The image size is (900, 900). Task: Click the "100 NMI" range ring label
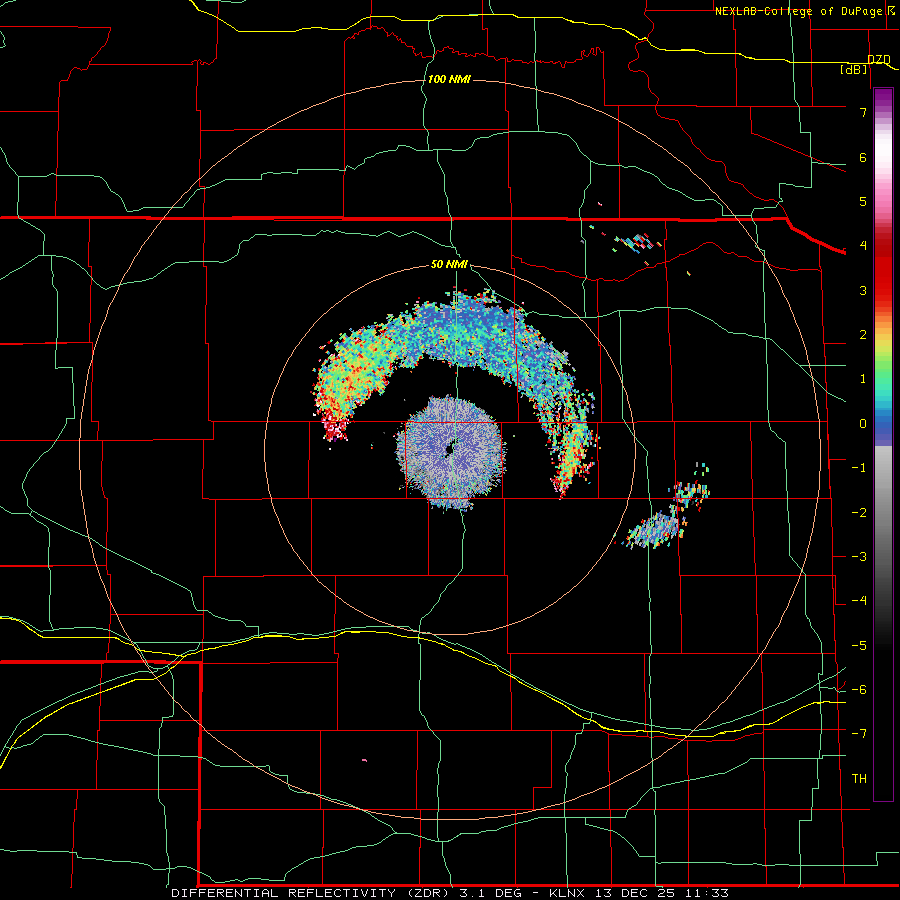click(449, 79)
